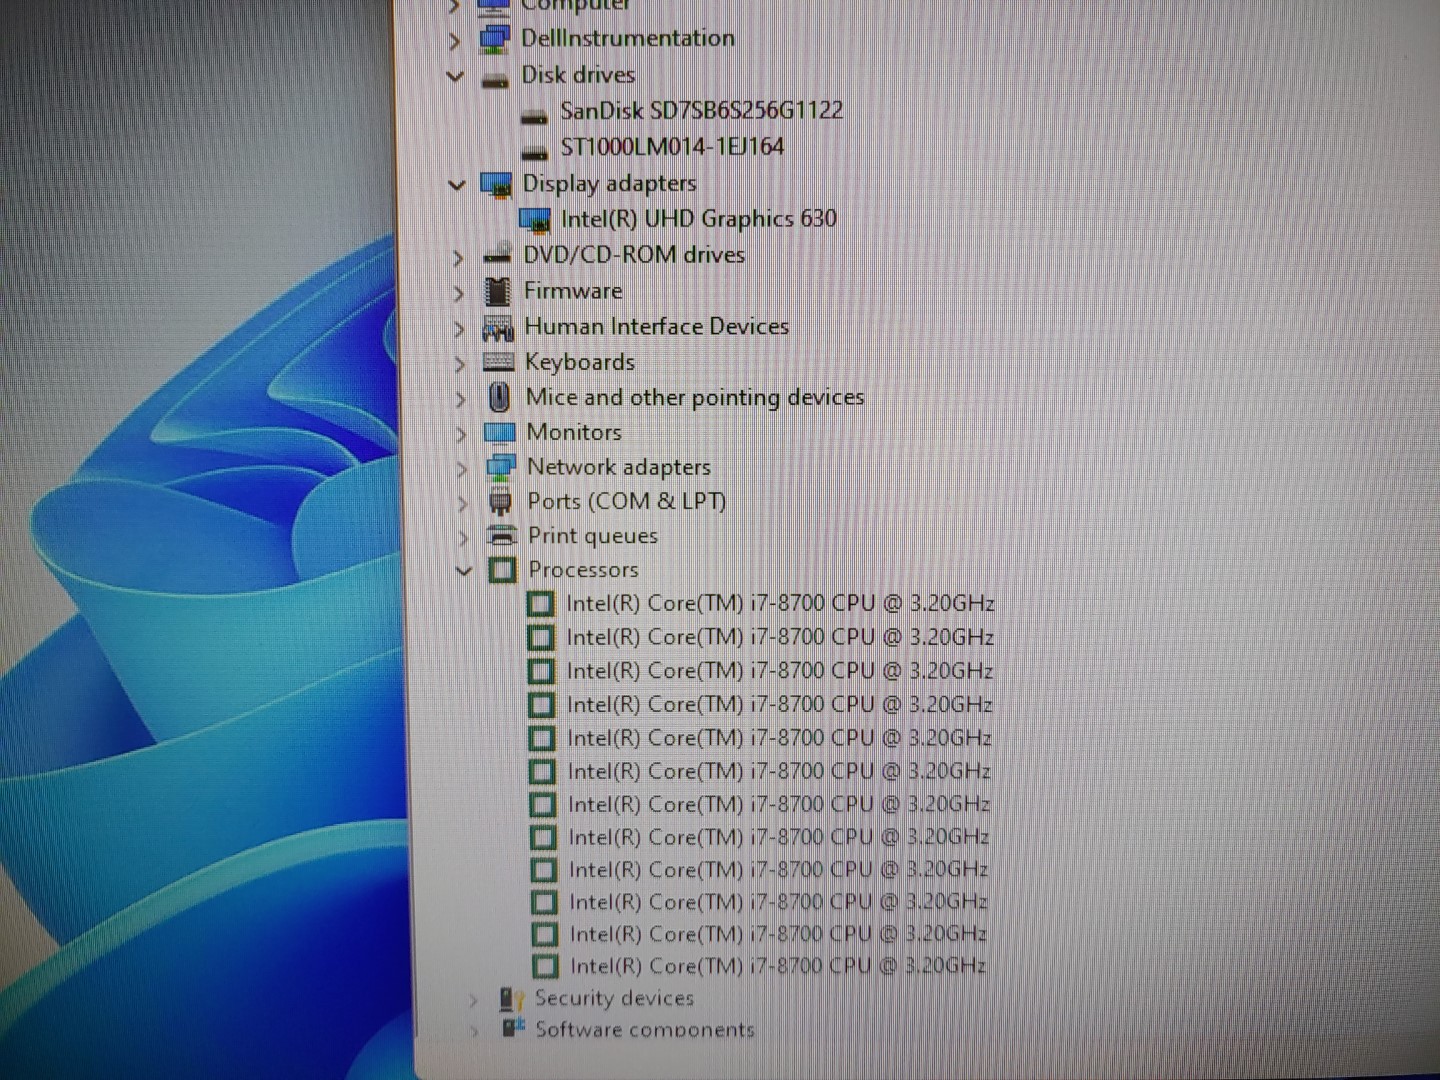This screenshot has height=1080, width=1440.
Task: Click the DellInstrumentation category icon
Action: tap(494, 39)
